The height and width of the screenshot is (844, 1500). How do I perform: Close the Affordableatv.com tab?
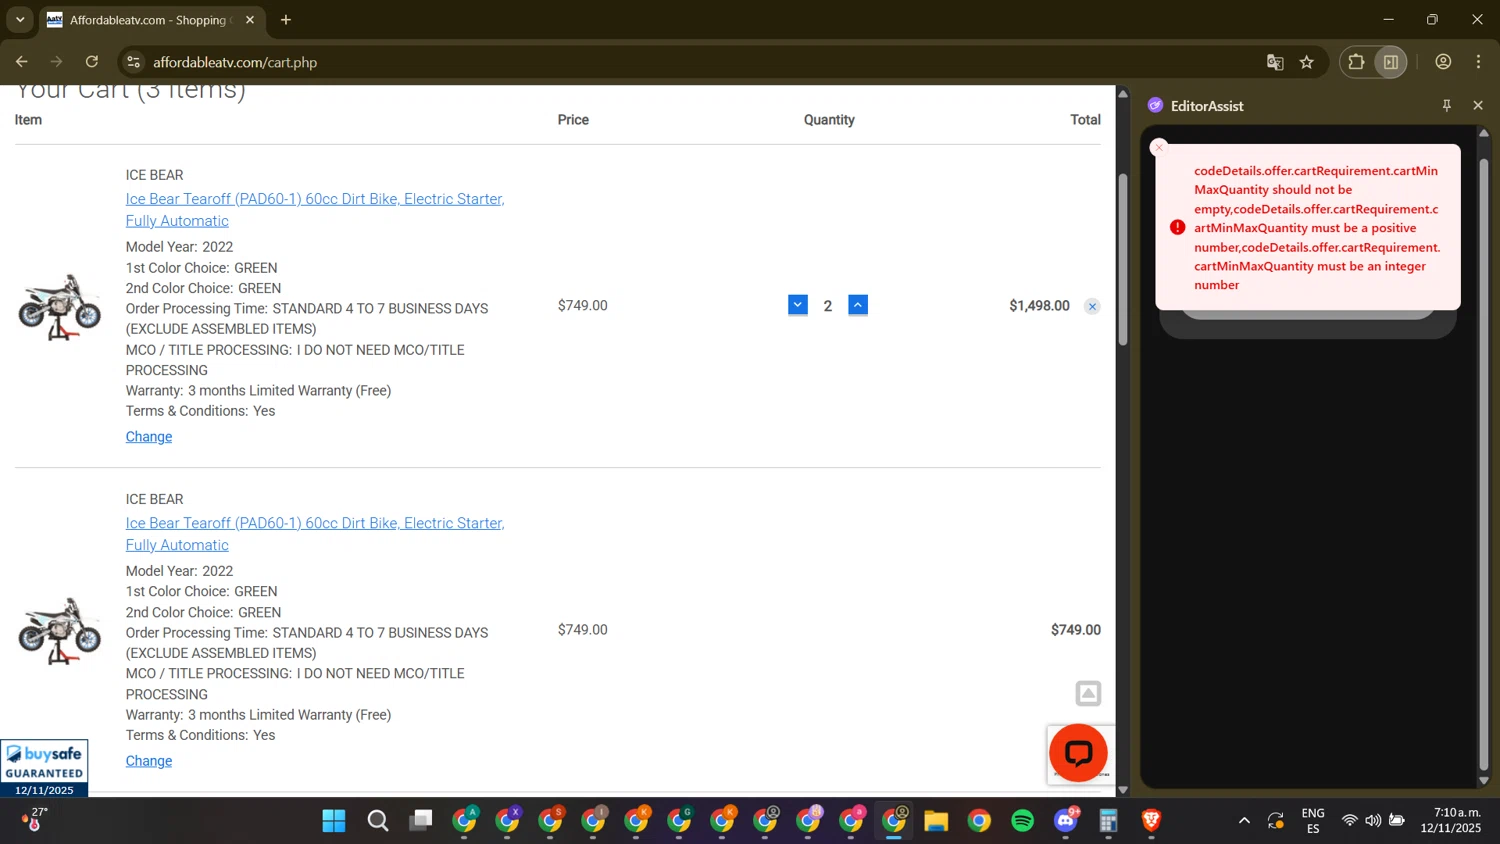(250, 20)
